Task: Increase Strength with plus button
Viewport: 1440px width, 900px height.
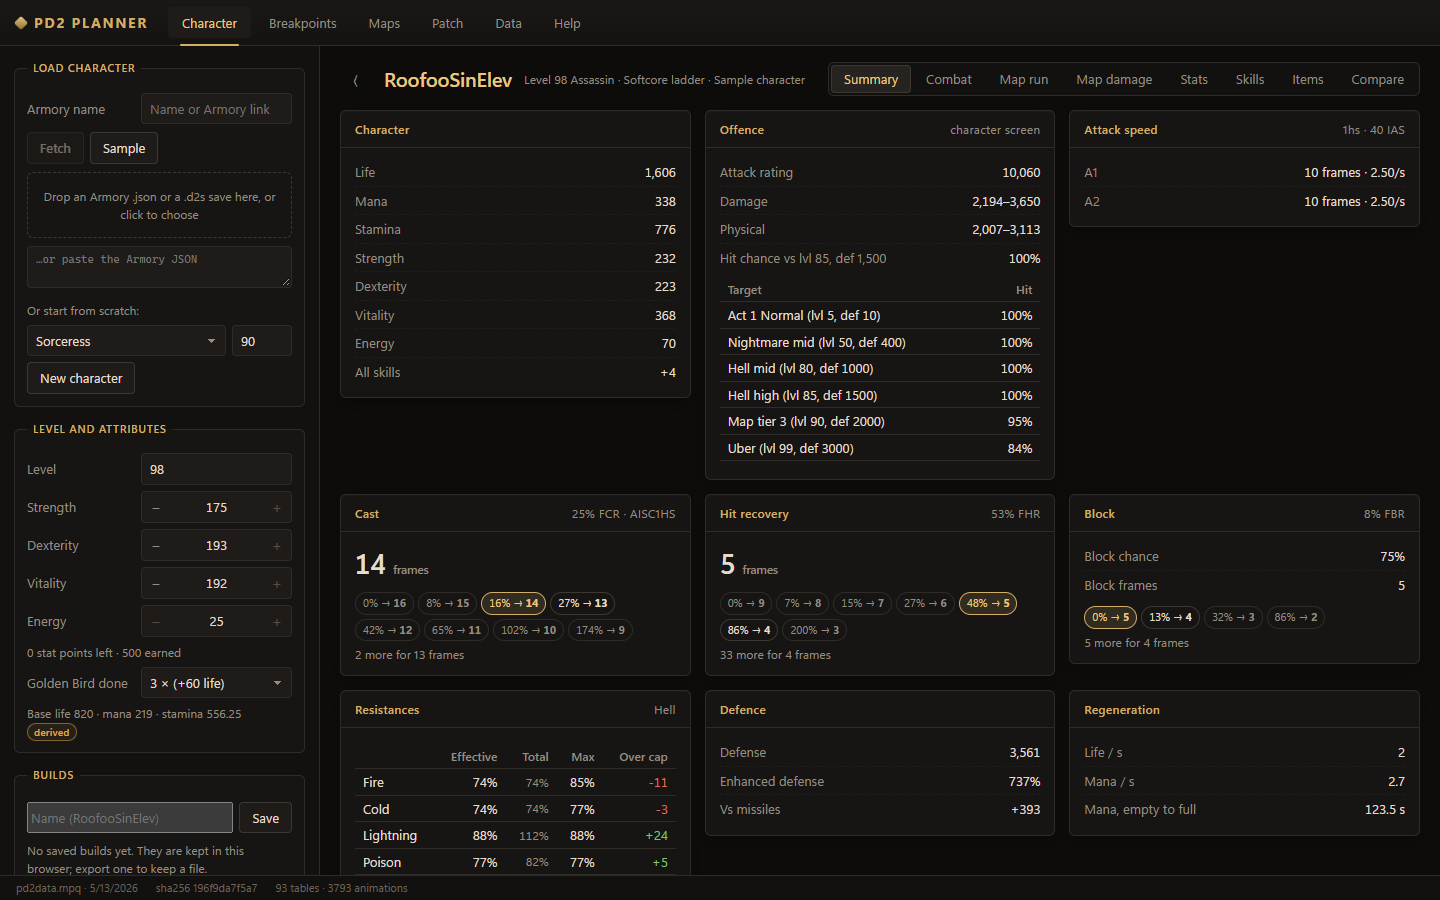Action: (x=277, y=508)
